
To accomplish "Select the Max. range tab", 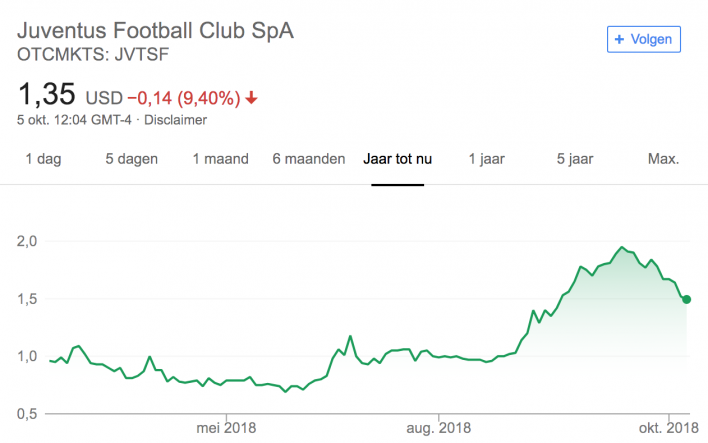I will coord(663,159).
